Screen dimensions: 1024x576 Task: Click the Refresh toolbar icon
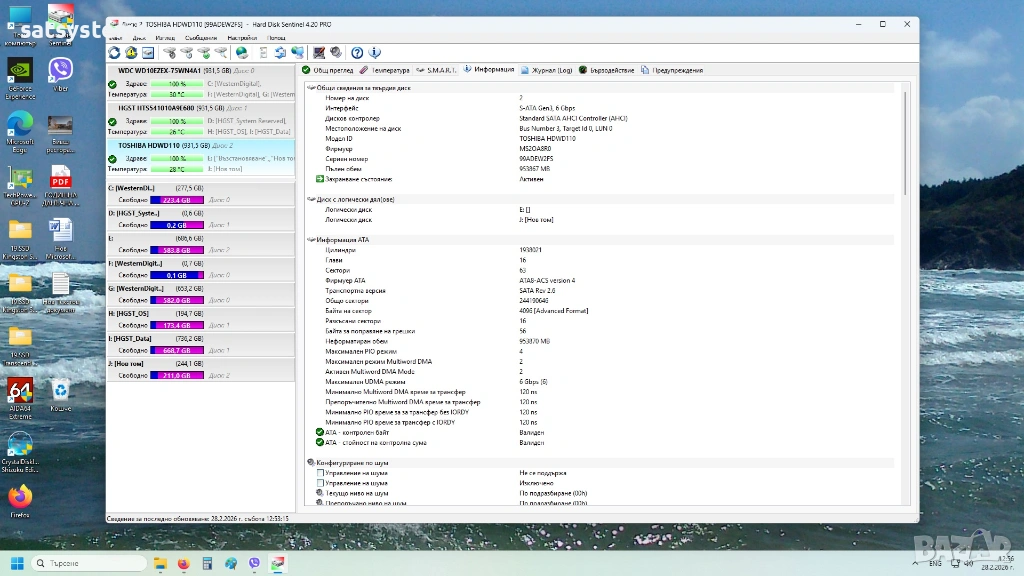tap(114, 53)
